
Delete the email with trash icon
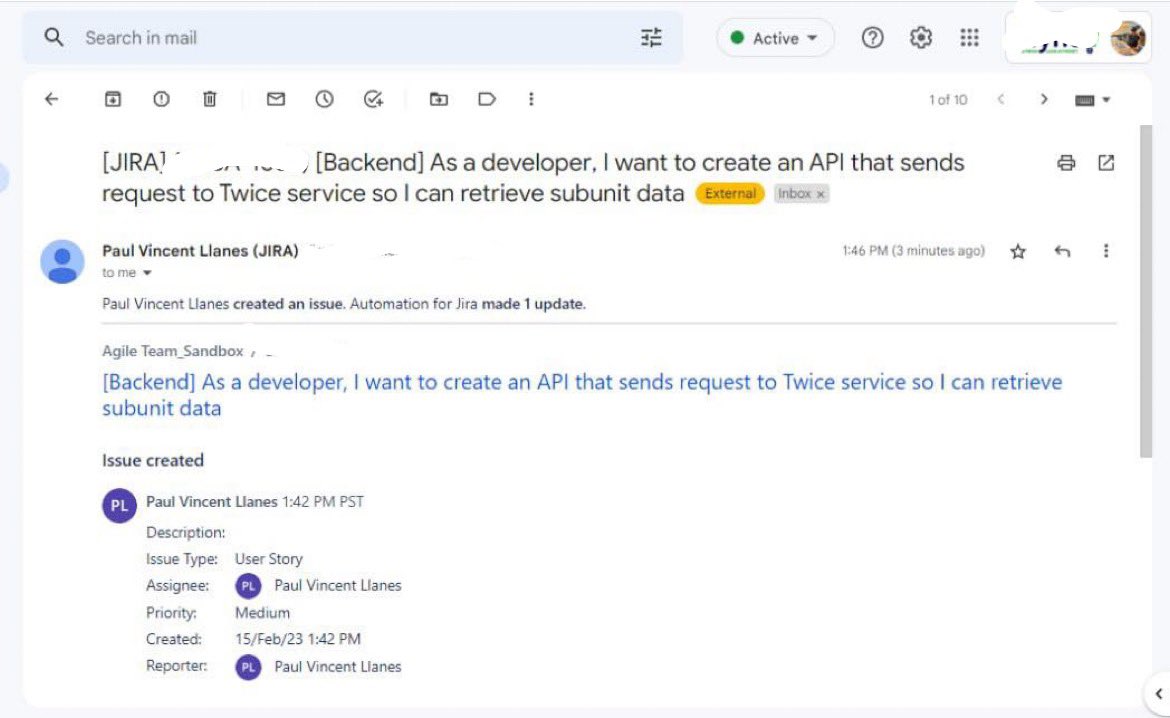coord(210,99)
